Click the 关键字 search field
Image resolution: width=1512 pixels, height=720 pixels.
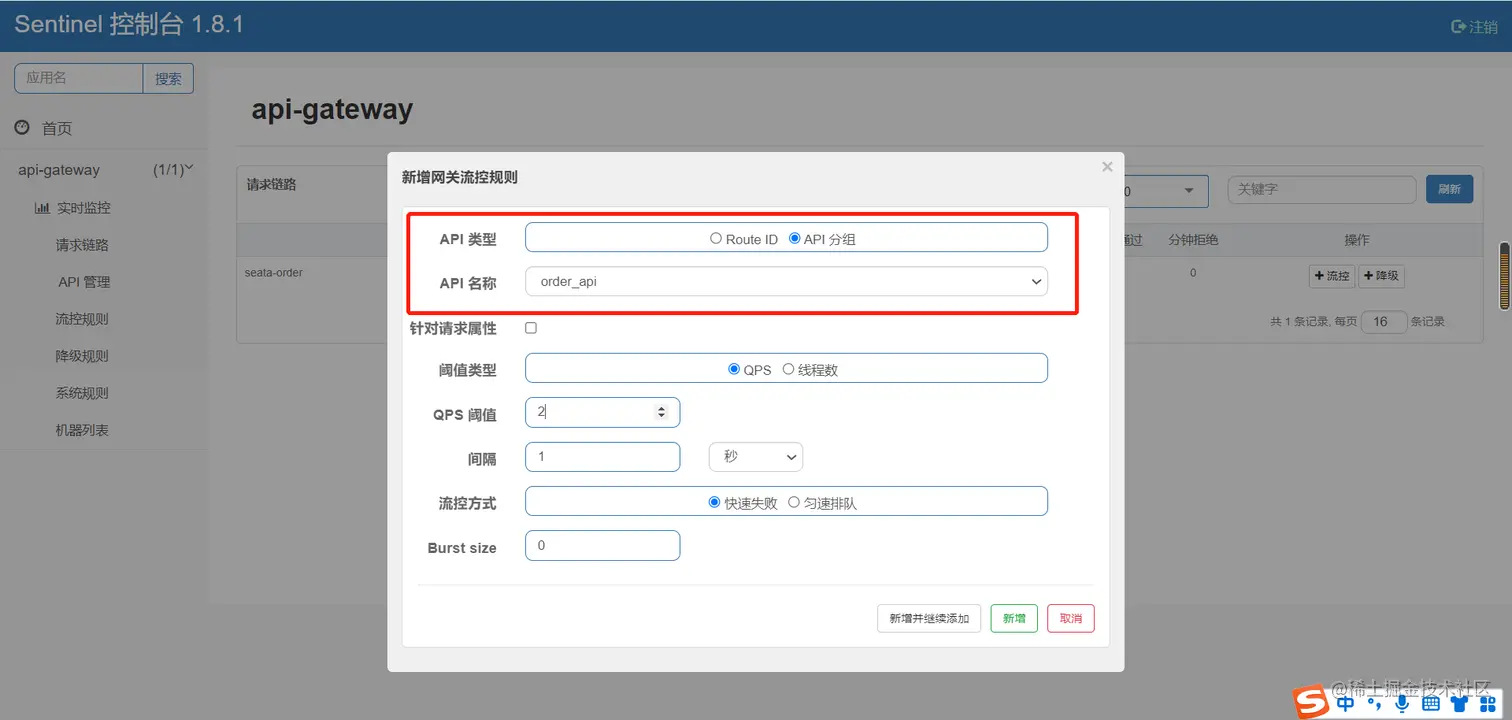tap(1321, 190)
